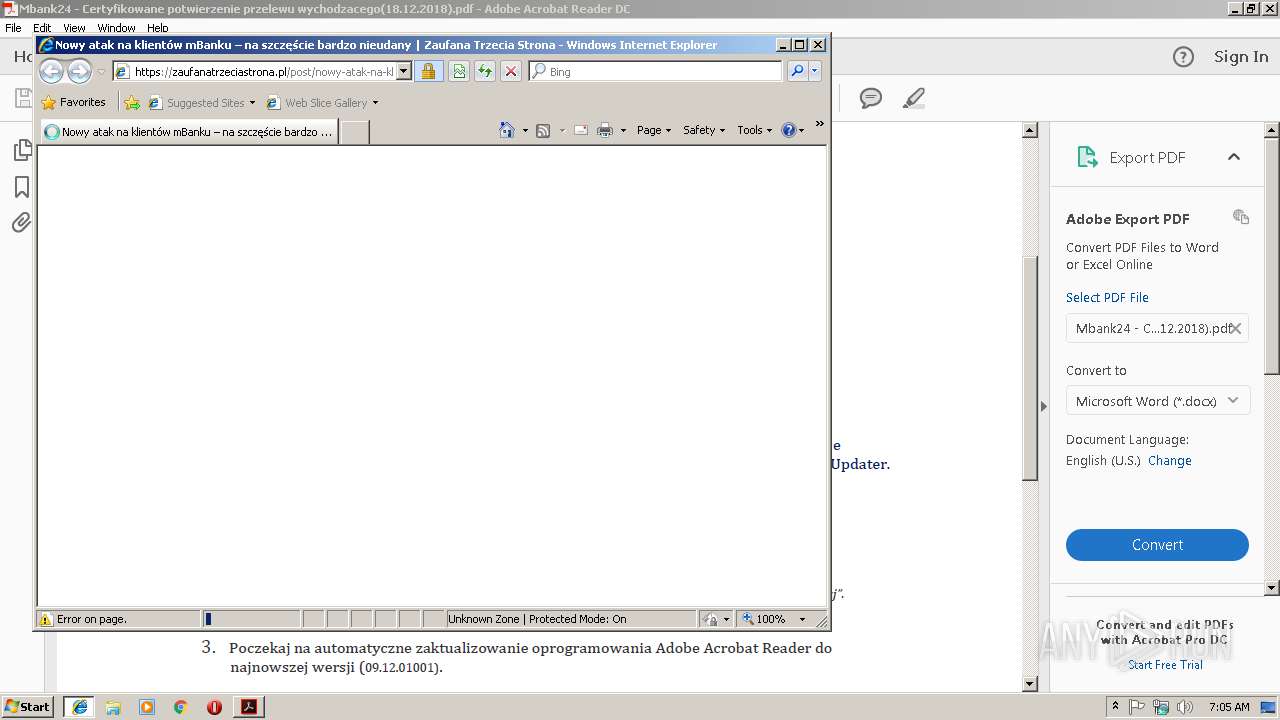Expand the Web Slice Gallery dropdown
The width and height of the screenshot is (1280, 720).
(376, 103)
